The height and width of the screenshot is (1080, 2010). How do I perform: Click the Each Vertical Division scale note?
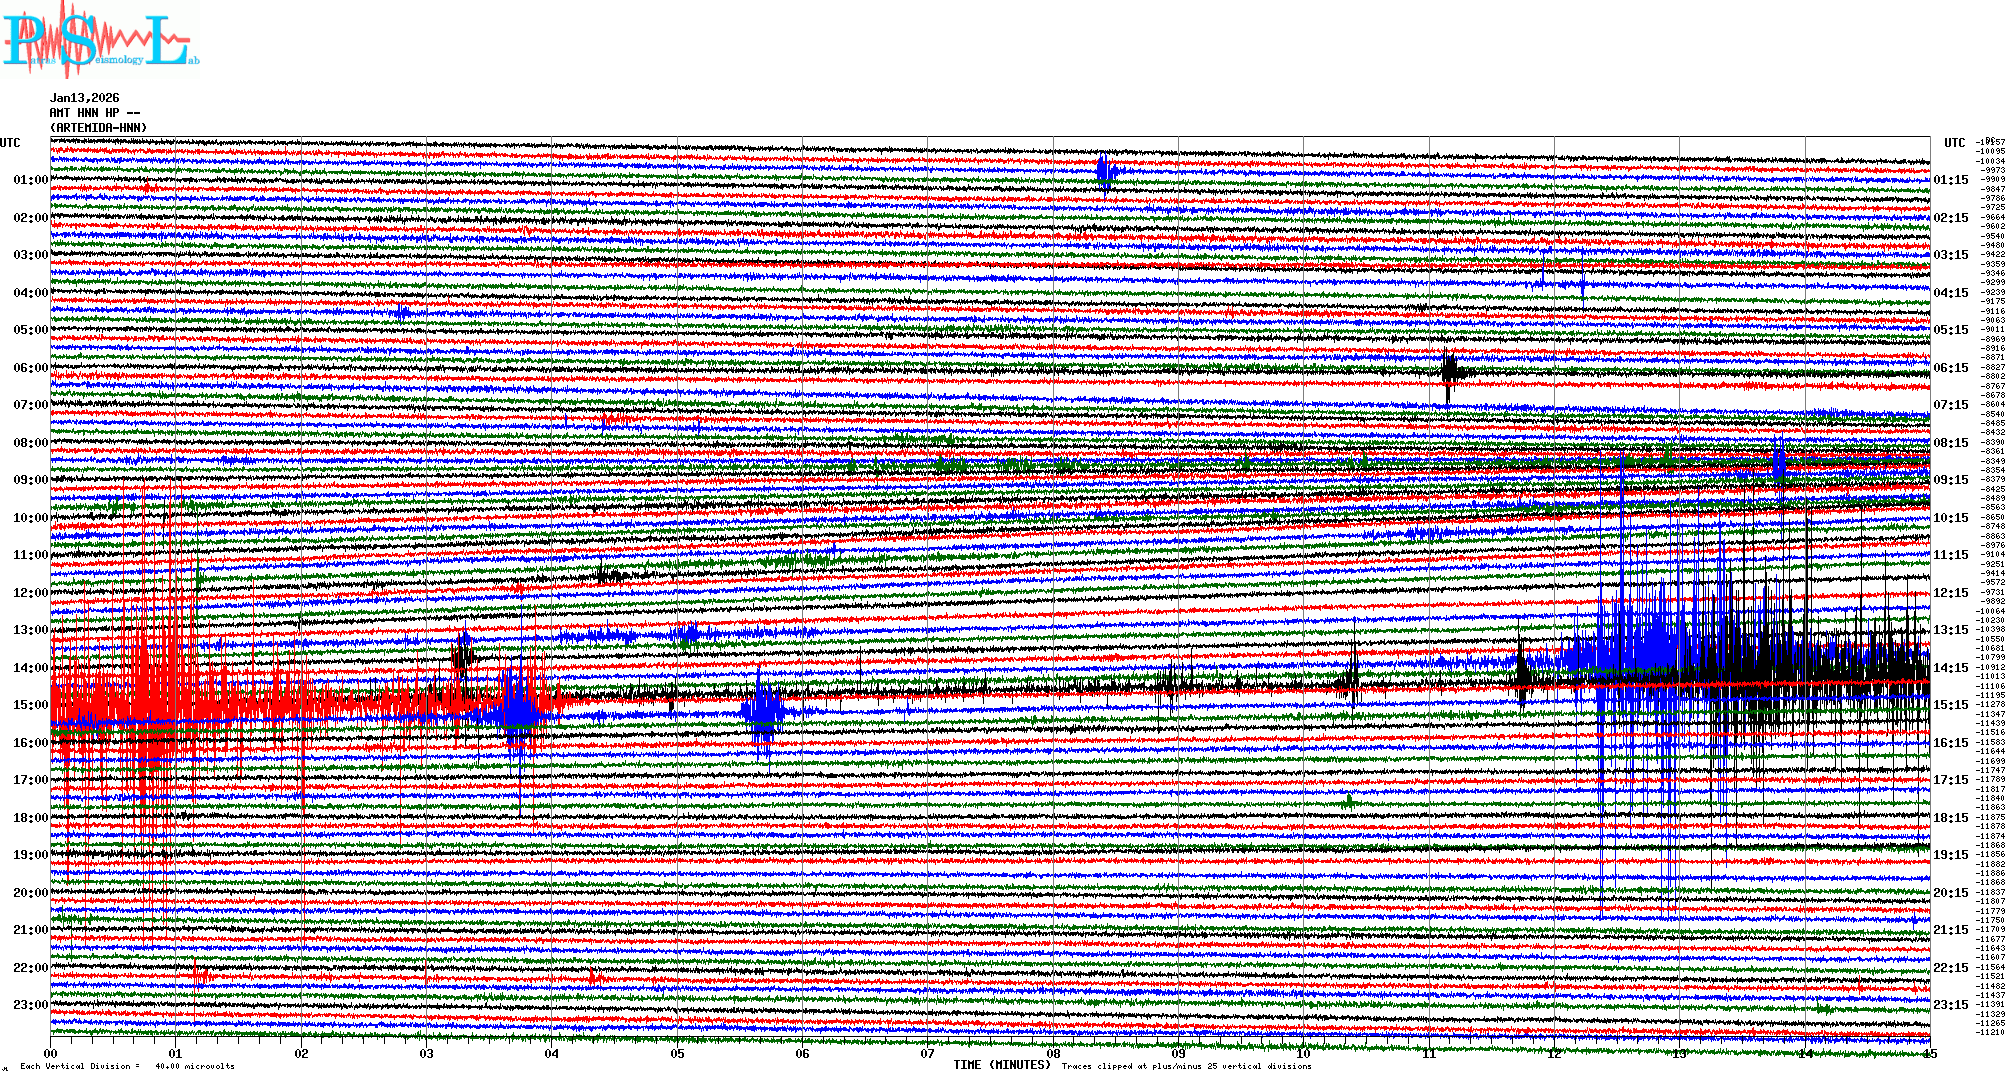127,1066
